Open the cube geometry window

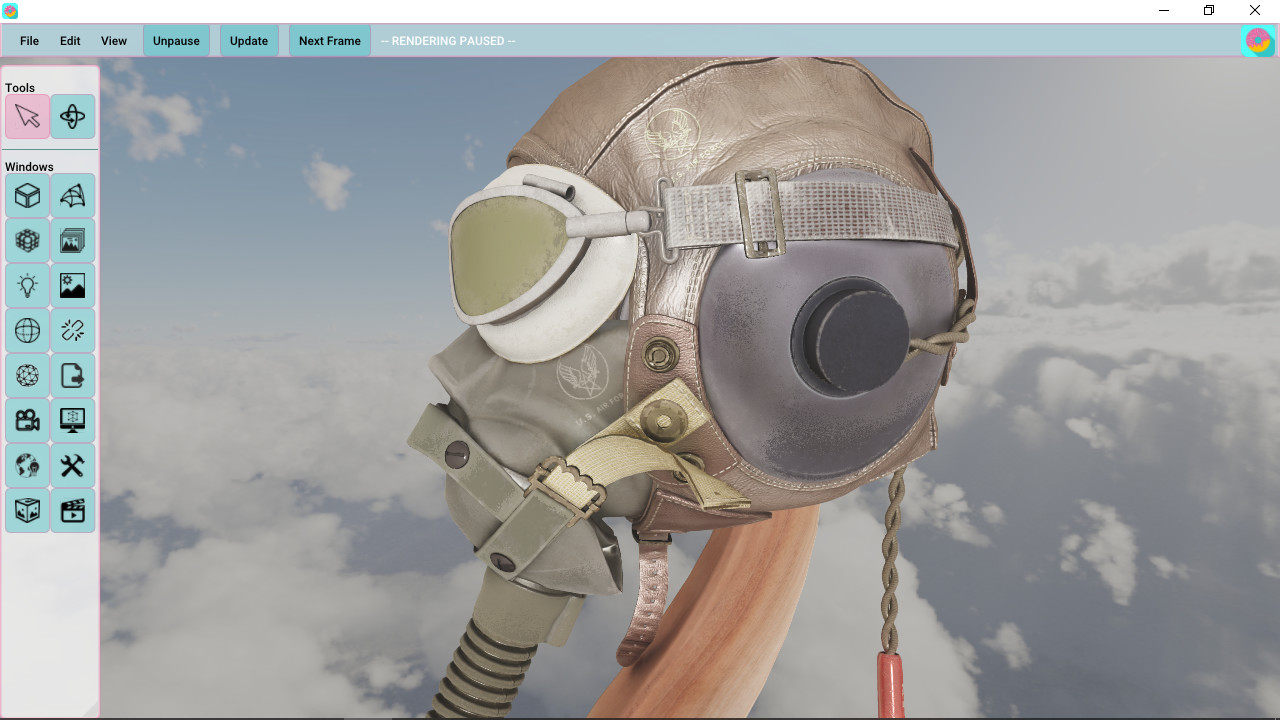(27, 195)
